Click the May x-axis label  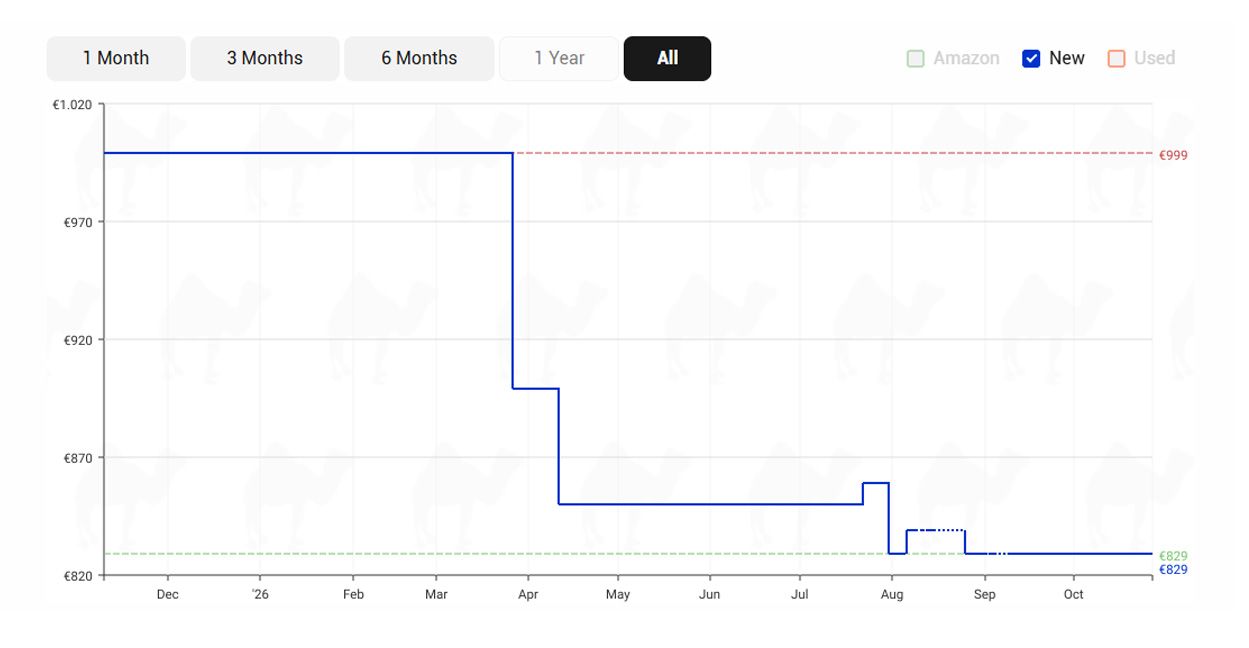tap(618, 594)
